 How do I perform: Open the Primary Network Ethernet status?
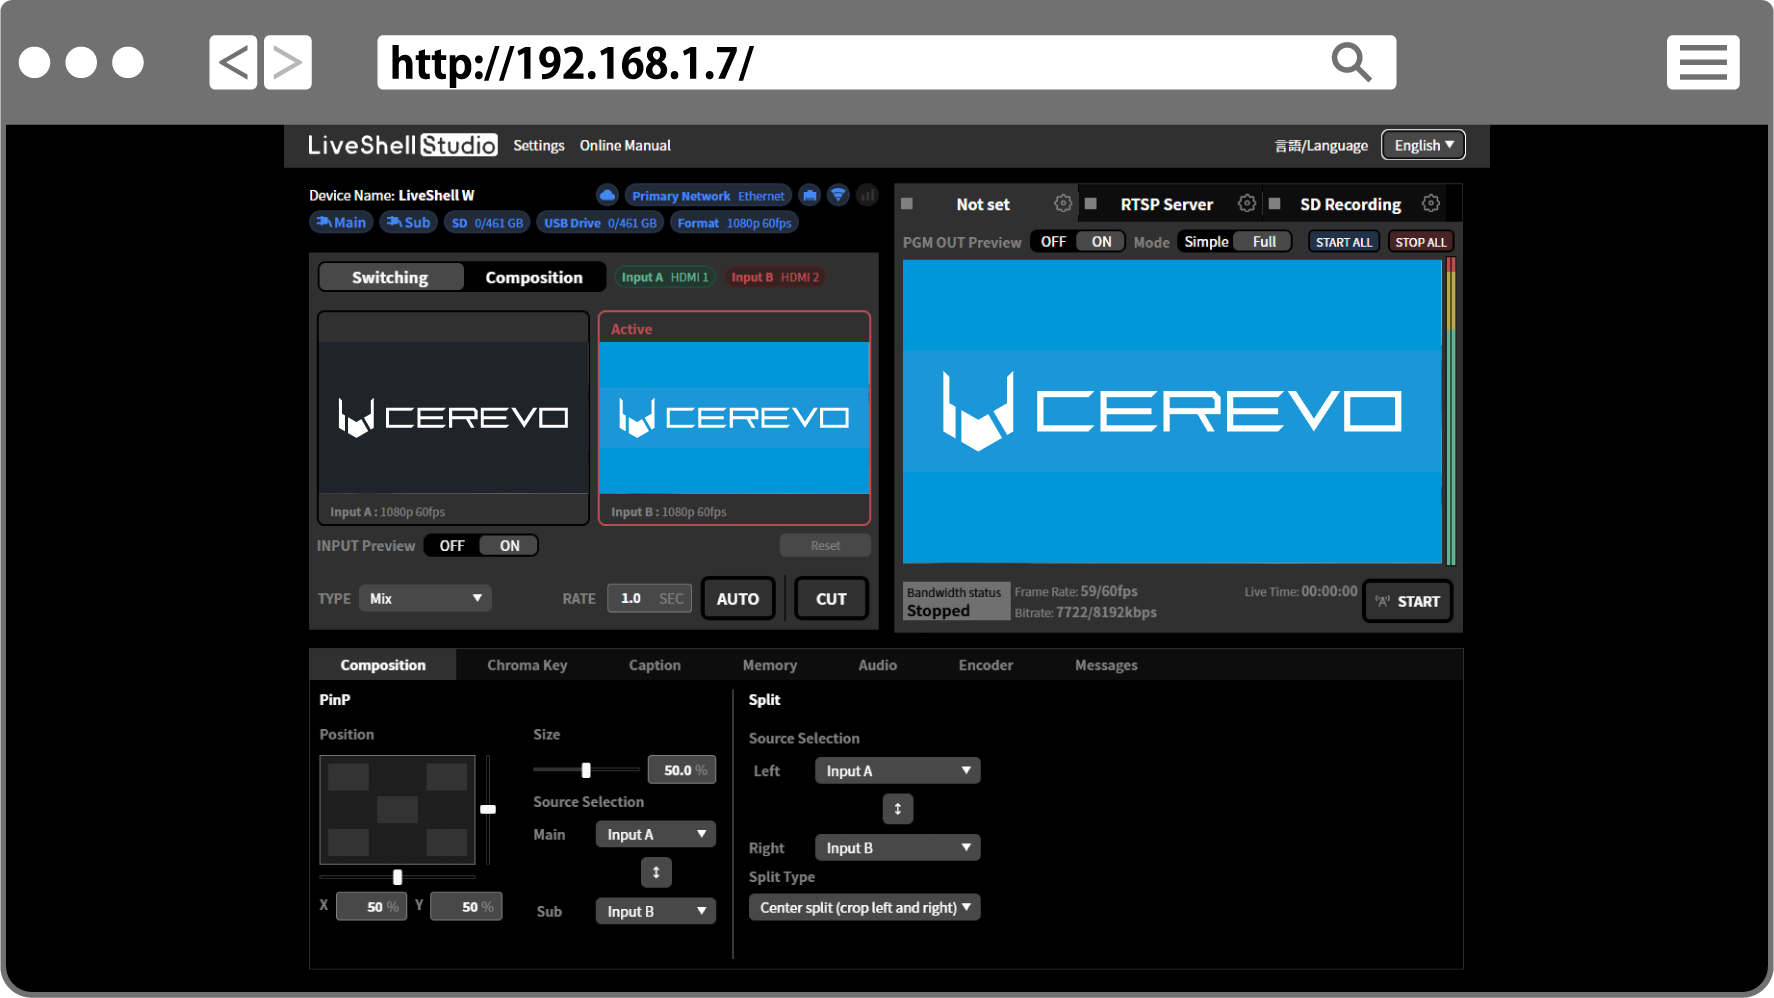pos(708,195)
